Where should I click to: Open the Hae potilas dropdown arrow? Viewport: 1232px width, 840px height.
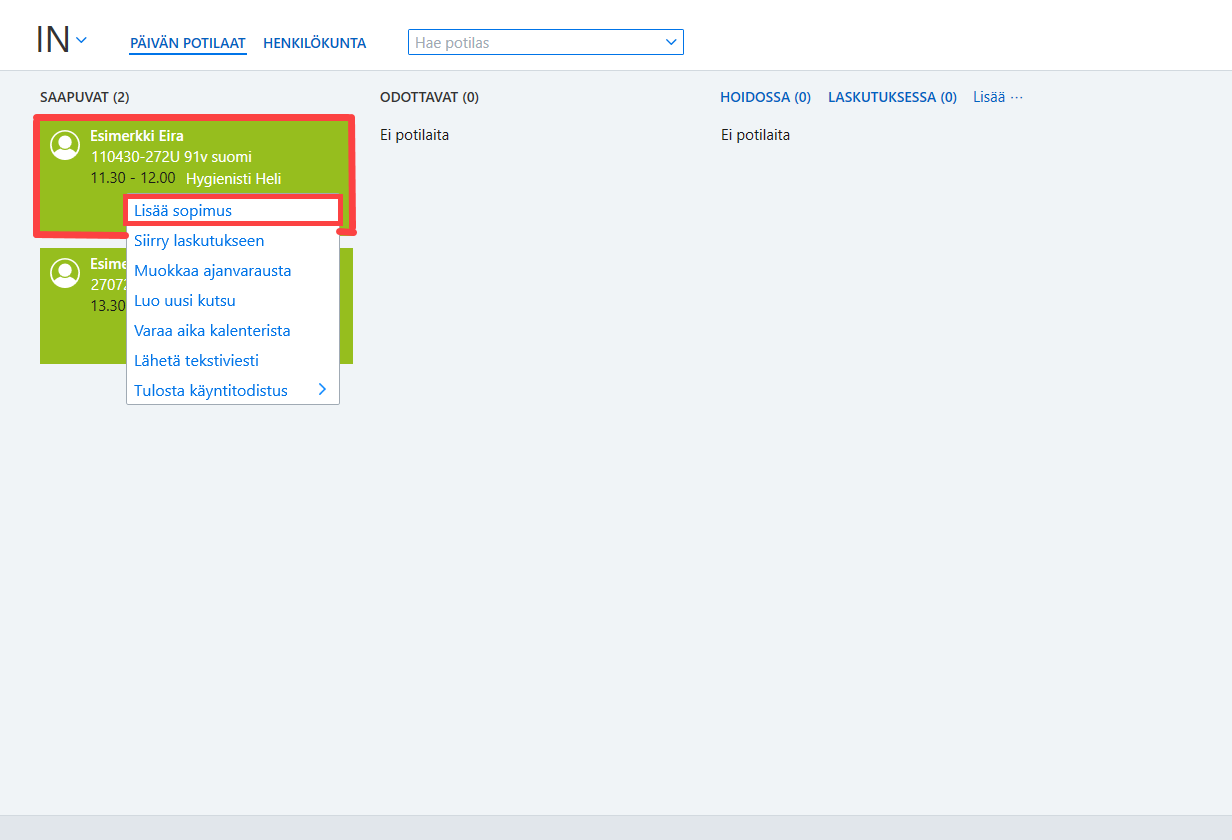coord(670,42)
